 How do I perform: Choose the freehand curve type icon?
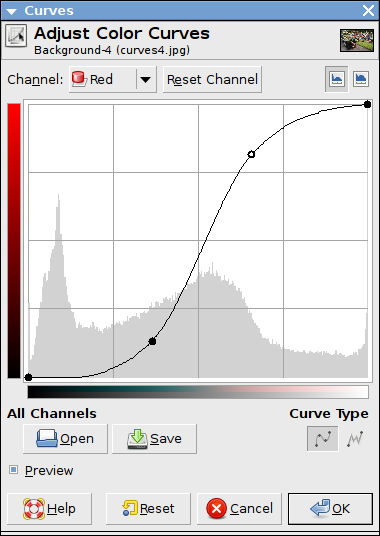point(355,439)
